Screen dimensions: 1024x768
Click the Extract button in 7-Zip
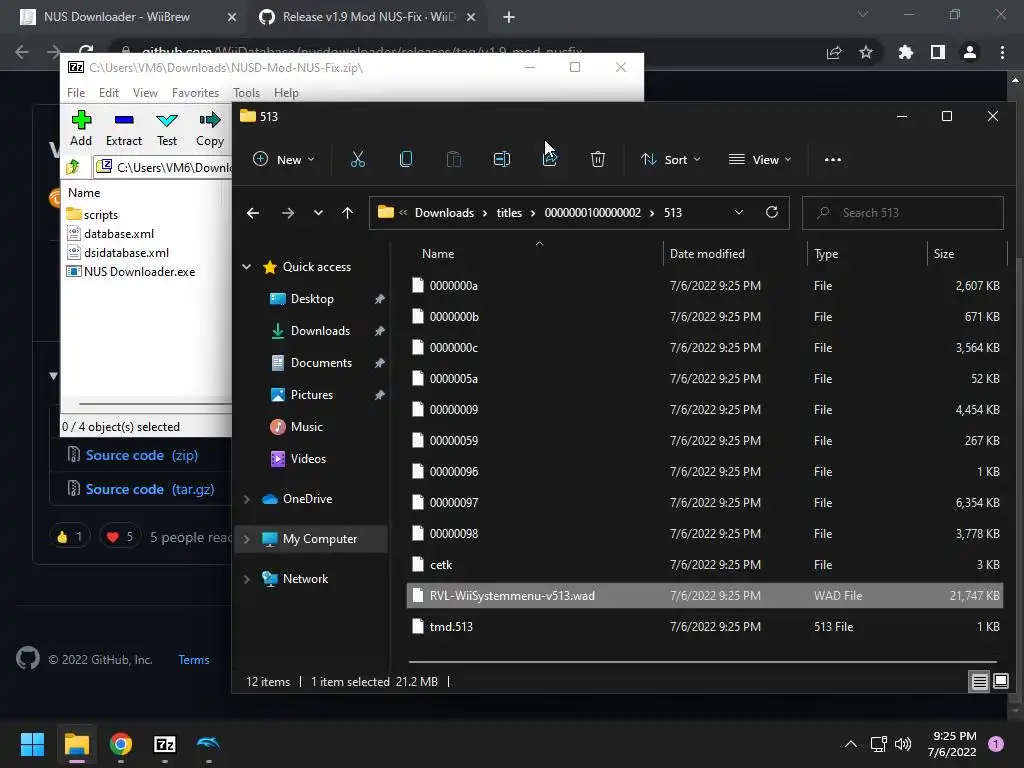(x=123, y=129)
